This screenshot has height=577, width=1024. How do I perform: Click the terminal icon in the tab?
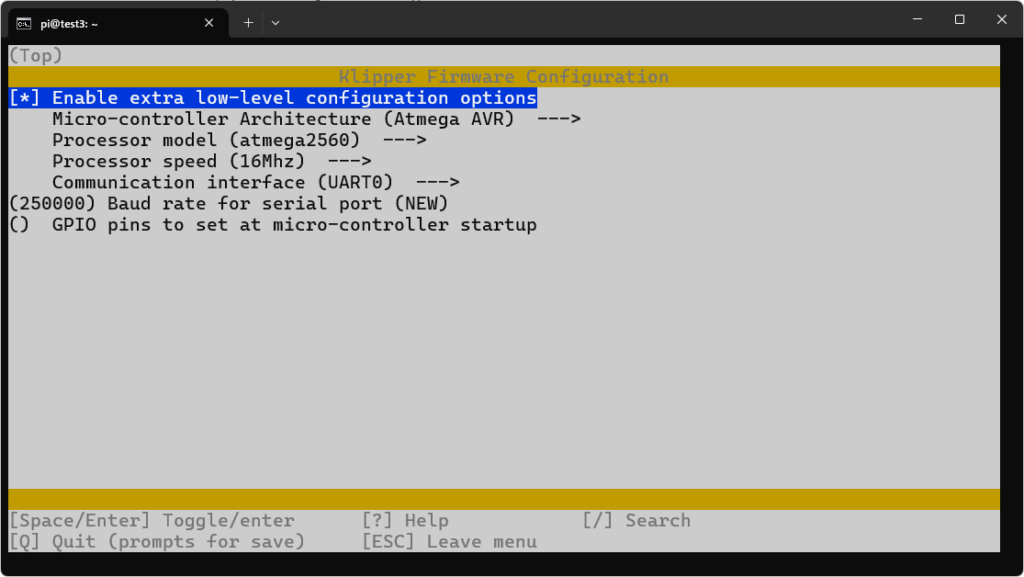[23, 23]
